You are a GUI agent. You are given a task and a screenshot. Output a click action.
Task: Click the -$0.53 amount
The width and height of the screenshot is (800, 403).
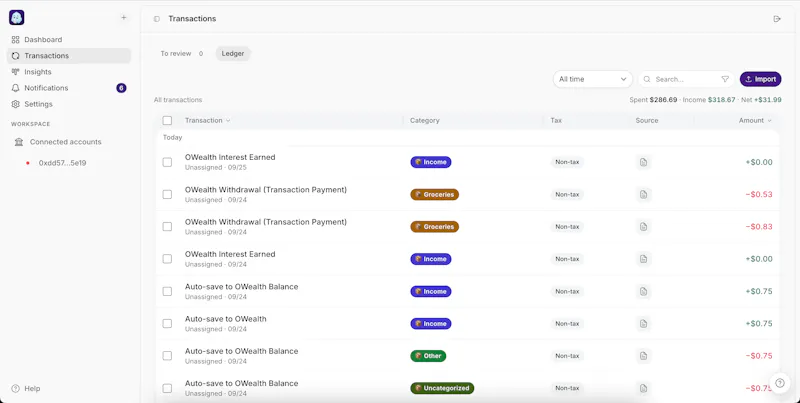[759, 194]
